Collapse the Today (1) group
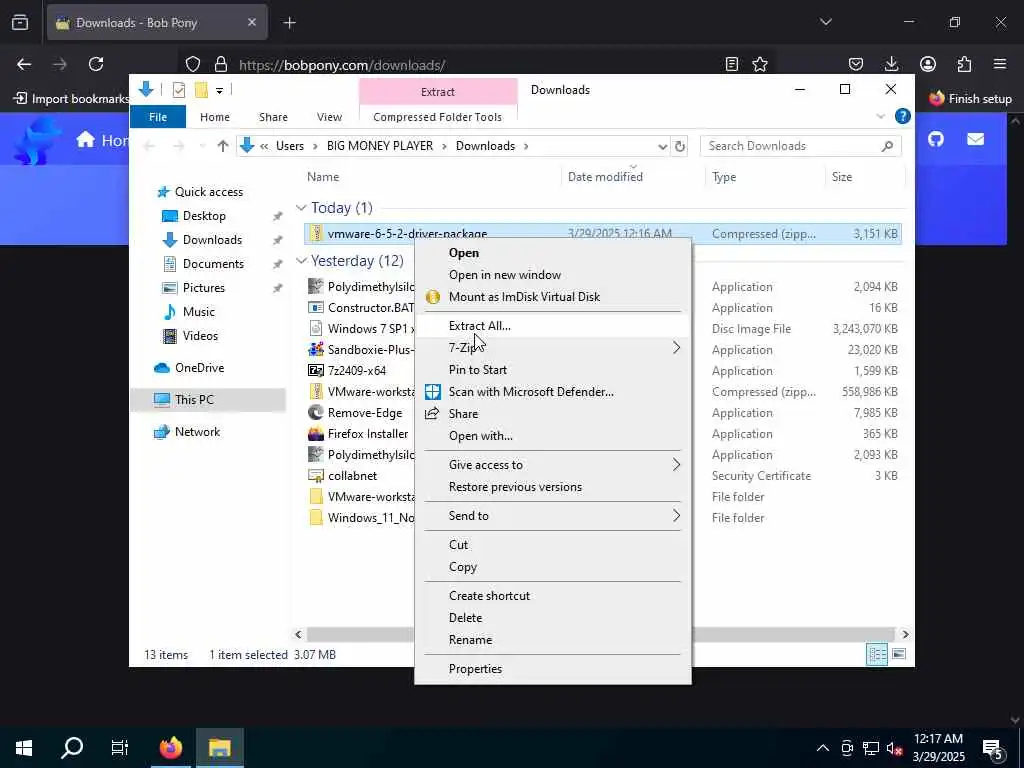Screen dimensions: 1024x768 click(301, 208)
